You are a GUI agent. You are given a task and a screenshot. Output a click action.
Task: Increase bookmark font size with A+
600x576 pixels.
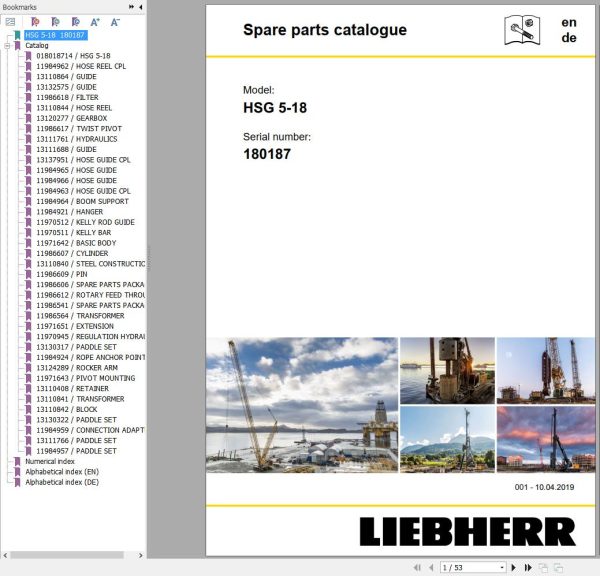coord(95,22)
